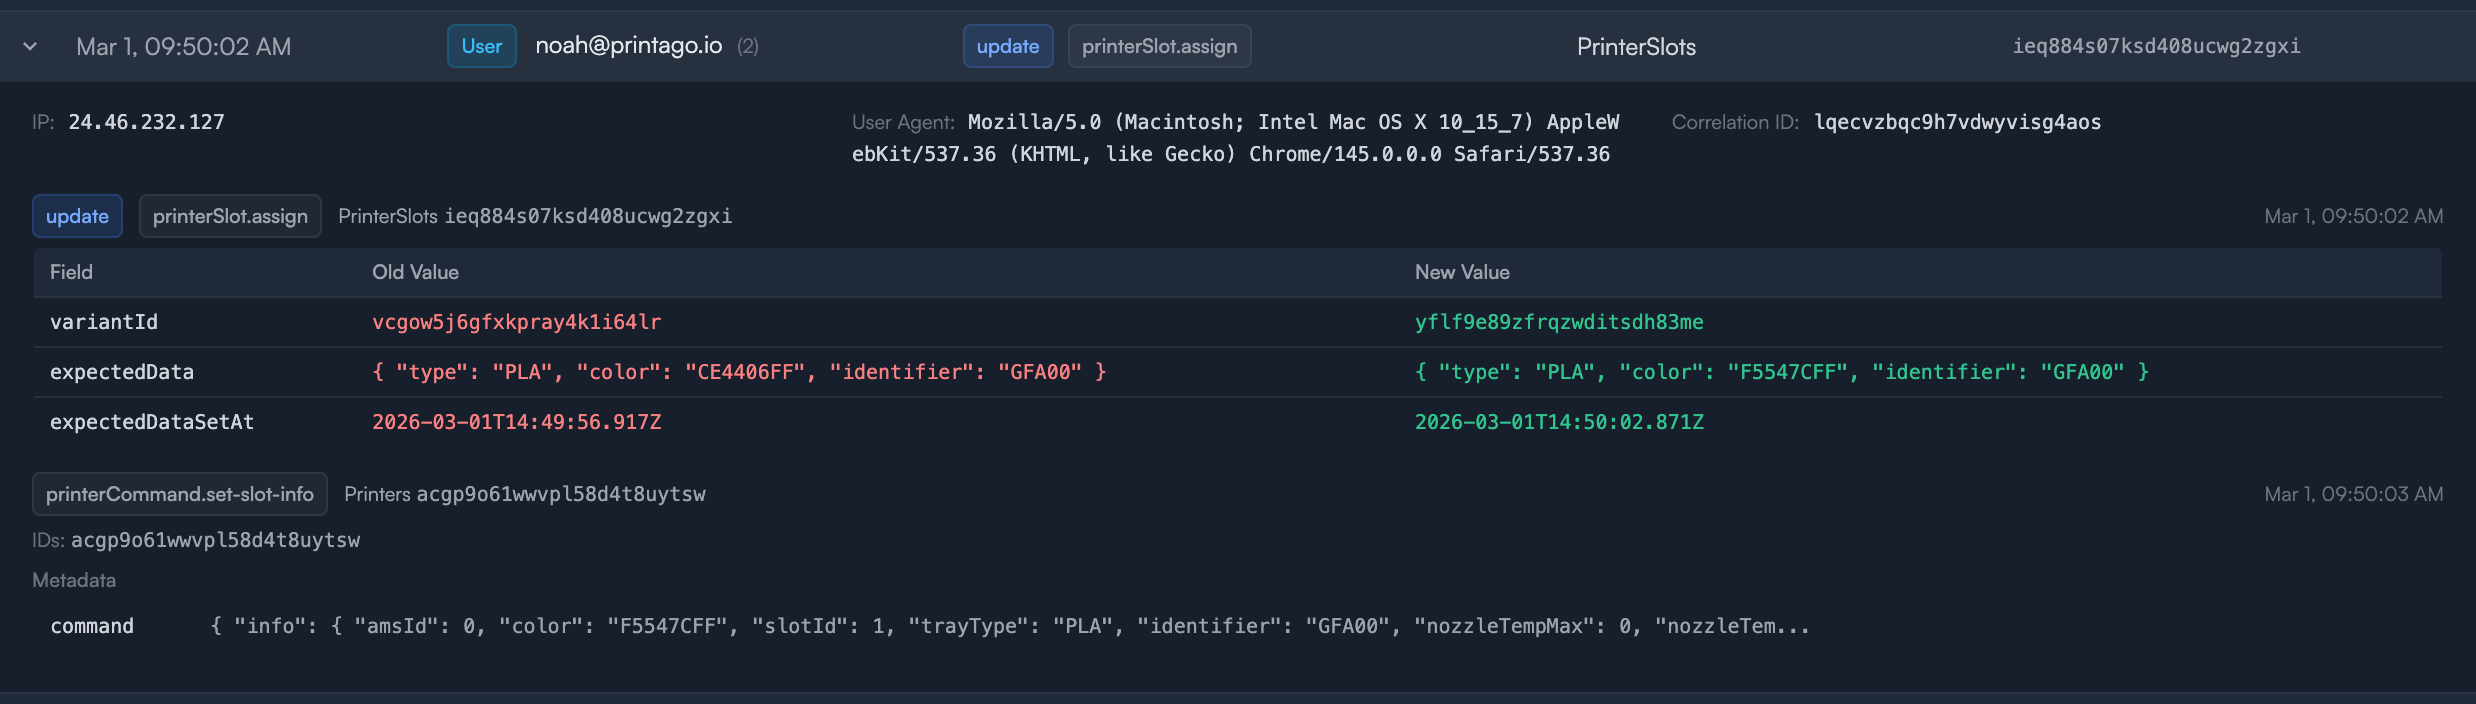Image resolution: width=2476 pixels, height=704 pixels.
Task: Select Printers acgp9o61wwvpl58d4t8uytsw label
Action: (525, 494)
